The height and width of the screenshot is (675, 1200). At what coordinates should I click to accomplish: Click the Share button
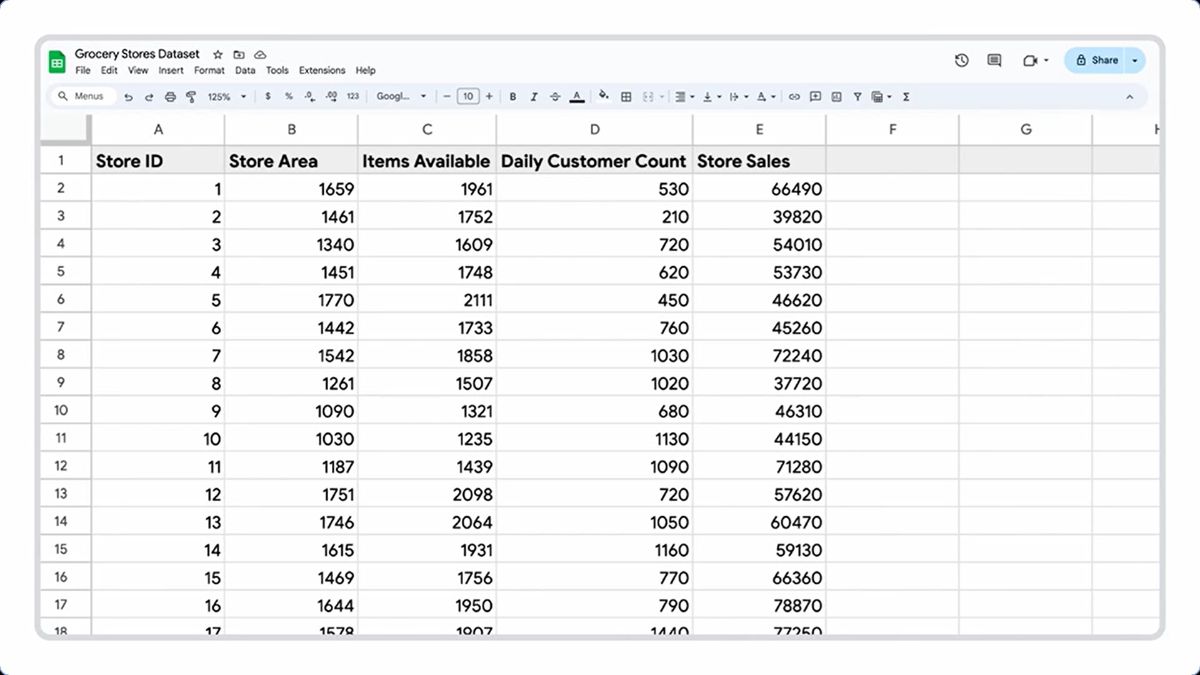[1096, 61]
